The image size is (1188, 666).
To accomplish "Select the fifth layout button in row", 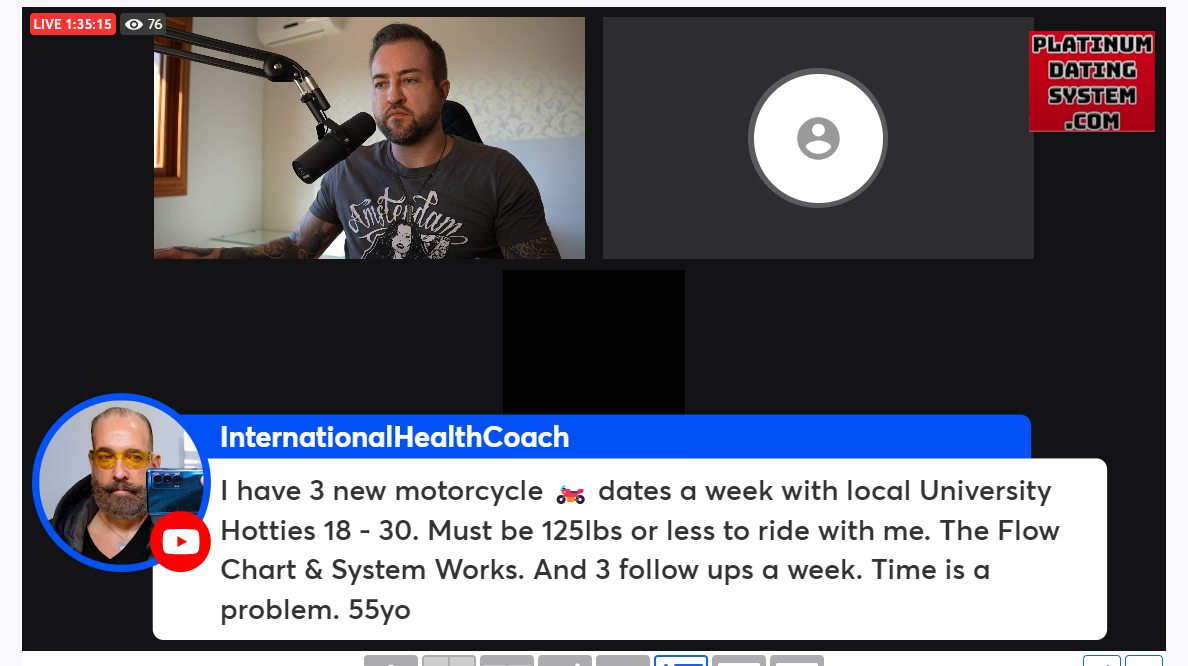I will (x=623, y=661).
